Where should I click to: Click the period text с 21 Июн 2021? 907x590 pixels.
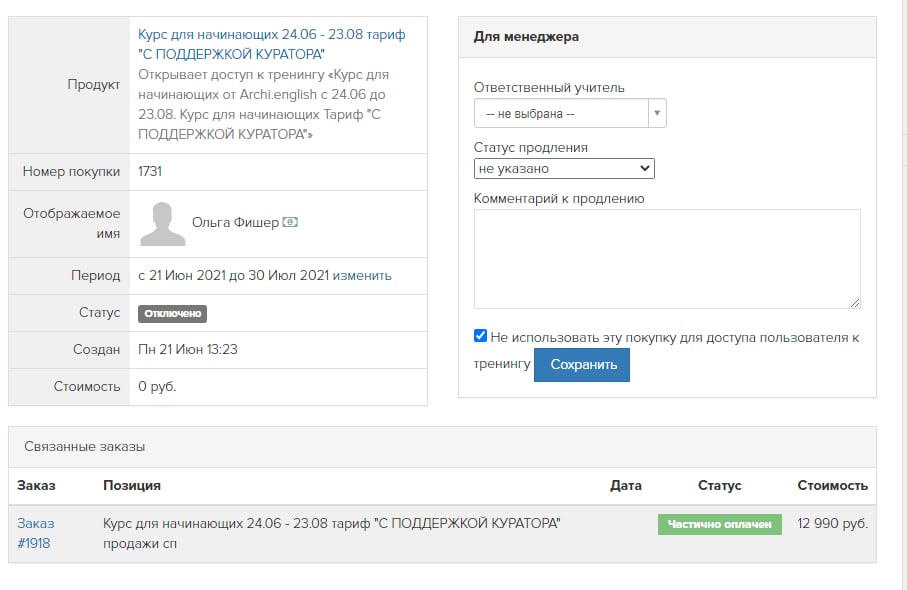(182, 276)
